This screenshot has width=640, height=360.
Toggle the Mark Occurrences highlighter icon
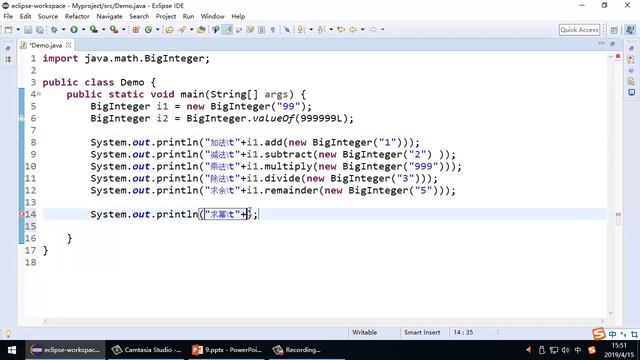(x=227, y=29)
